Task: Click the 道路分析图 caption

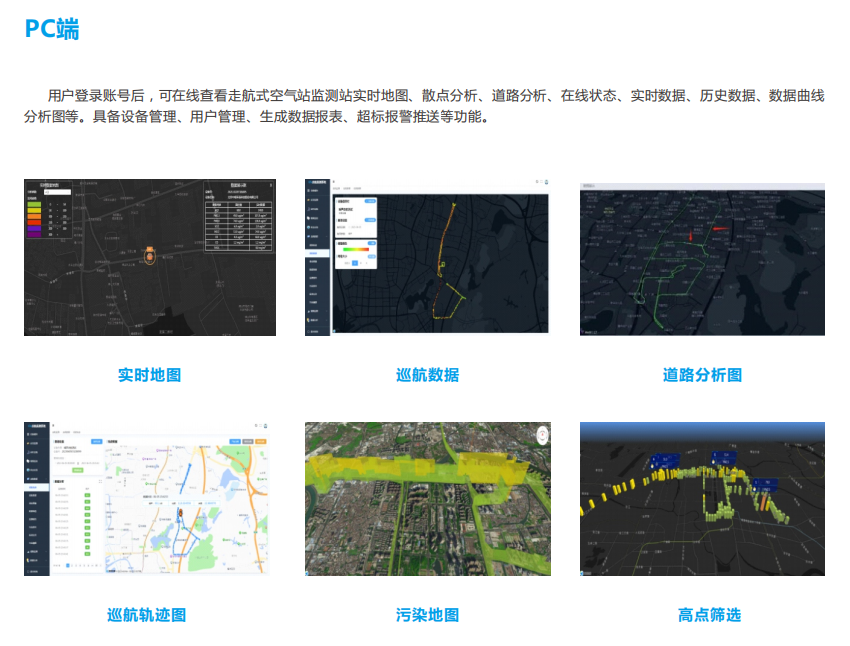Action: click(x=702, y=375)
